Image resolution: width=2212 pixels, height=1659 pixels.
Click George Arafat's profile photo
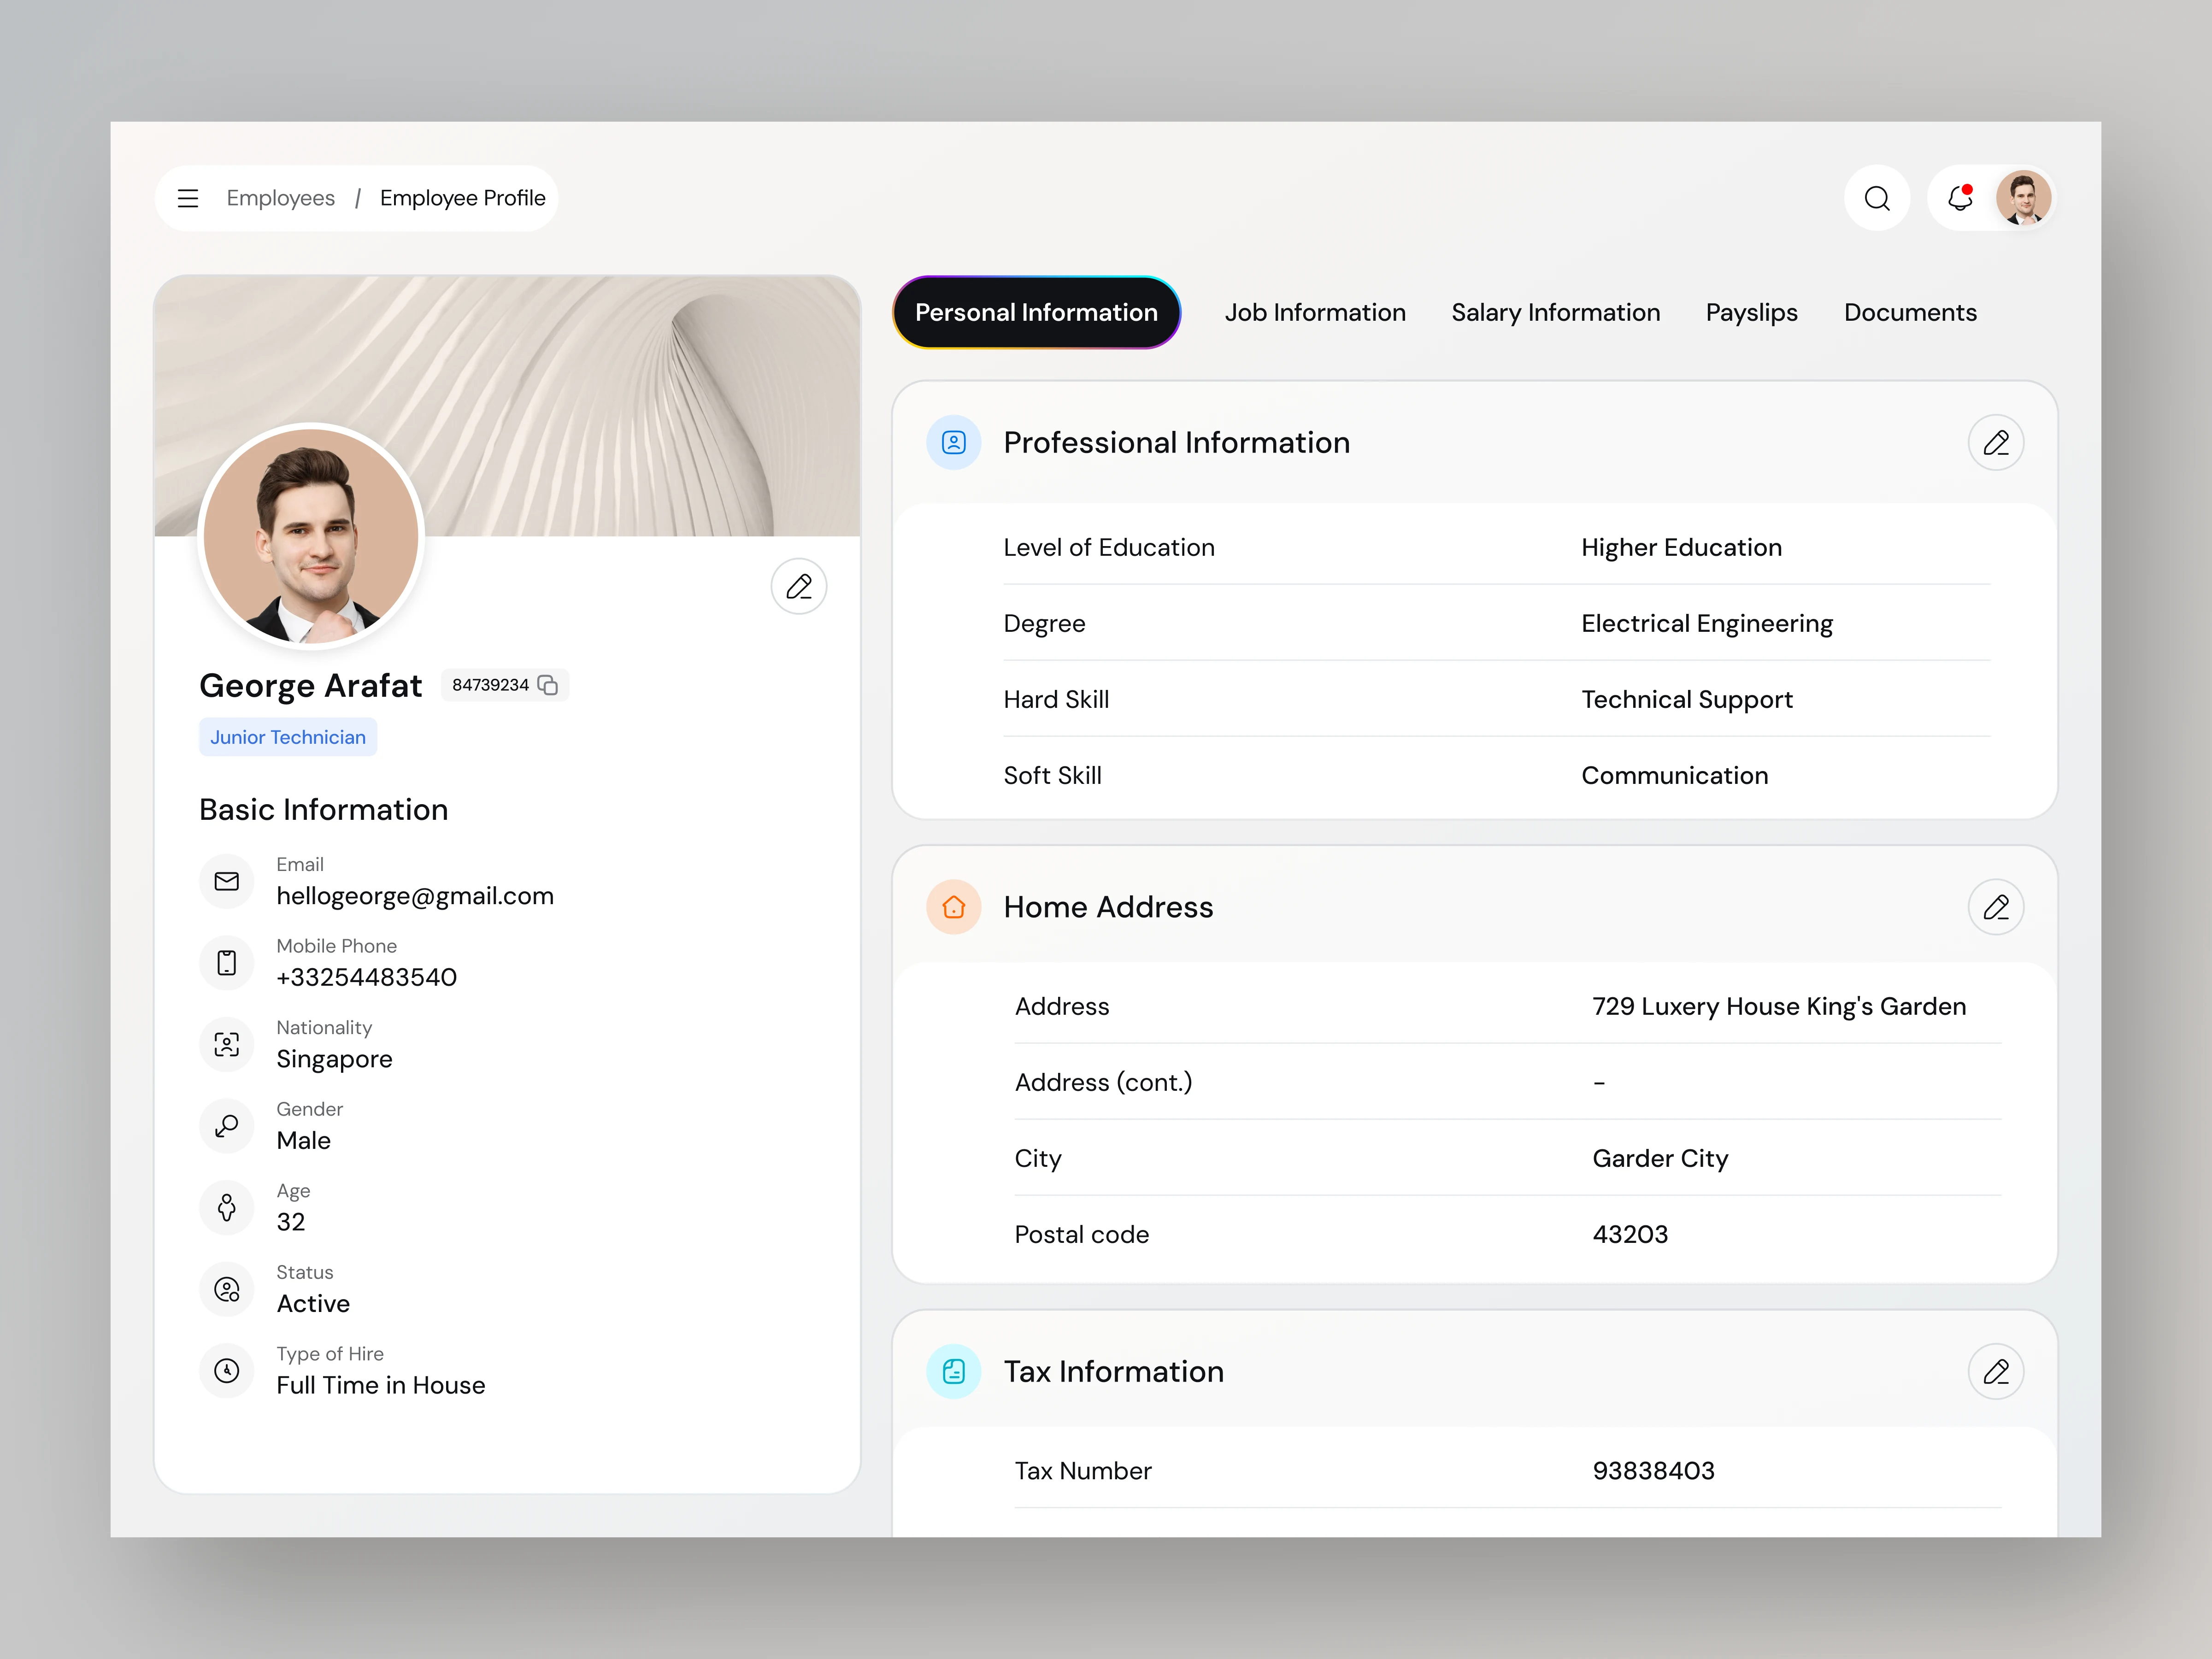[311, 536]
